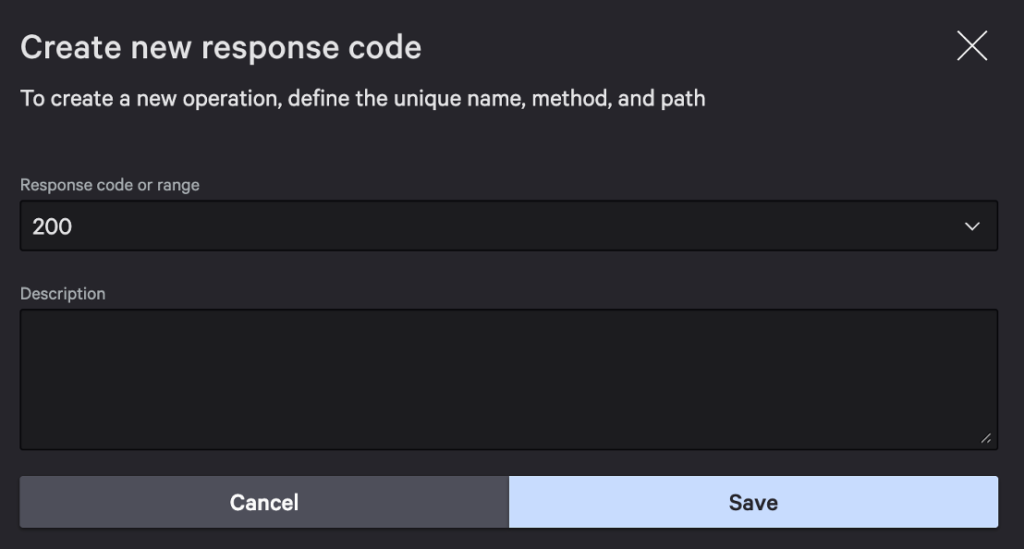The width and height of the screenshot is (1024, 549).
Task: Expand the response code combo box options
Action: point(971,227)
